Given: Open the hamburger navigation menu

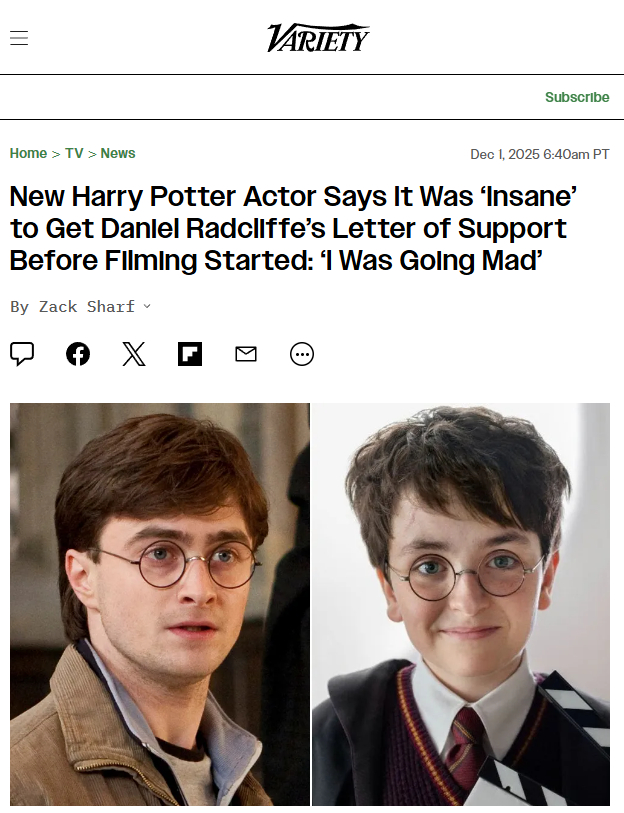Looking at the screenshot, I should click(19, 38).
